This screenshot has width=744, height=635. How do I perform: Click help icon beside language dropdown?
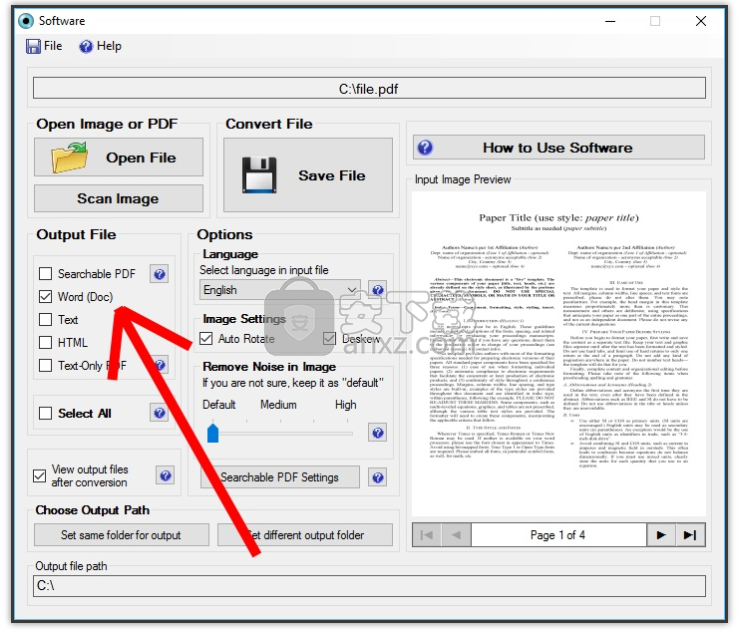(378, 290)
